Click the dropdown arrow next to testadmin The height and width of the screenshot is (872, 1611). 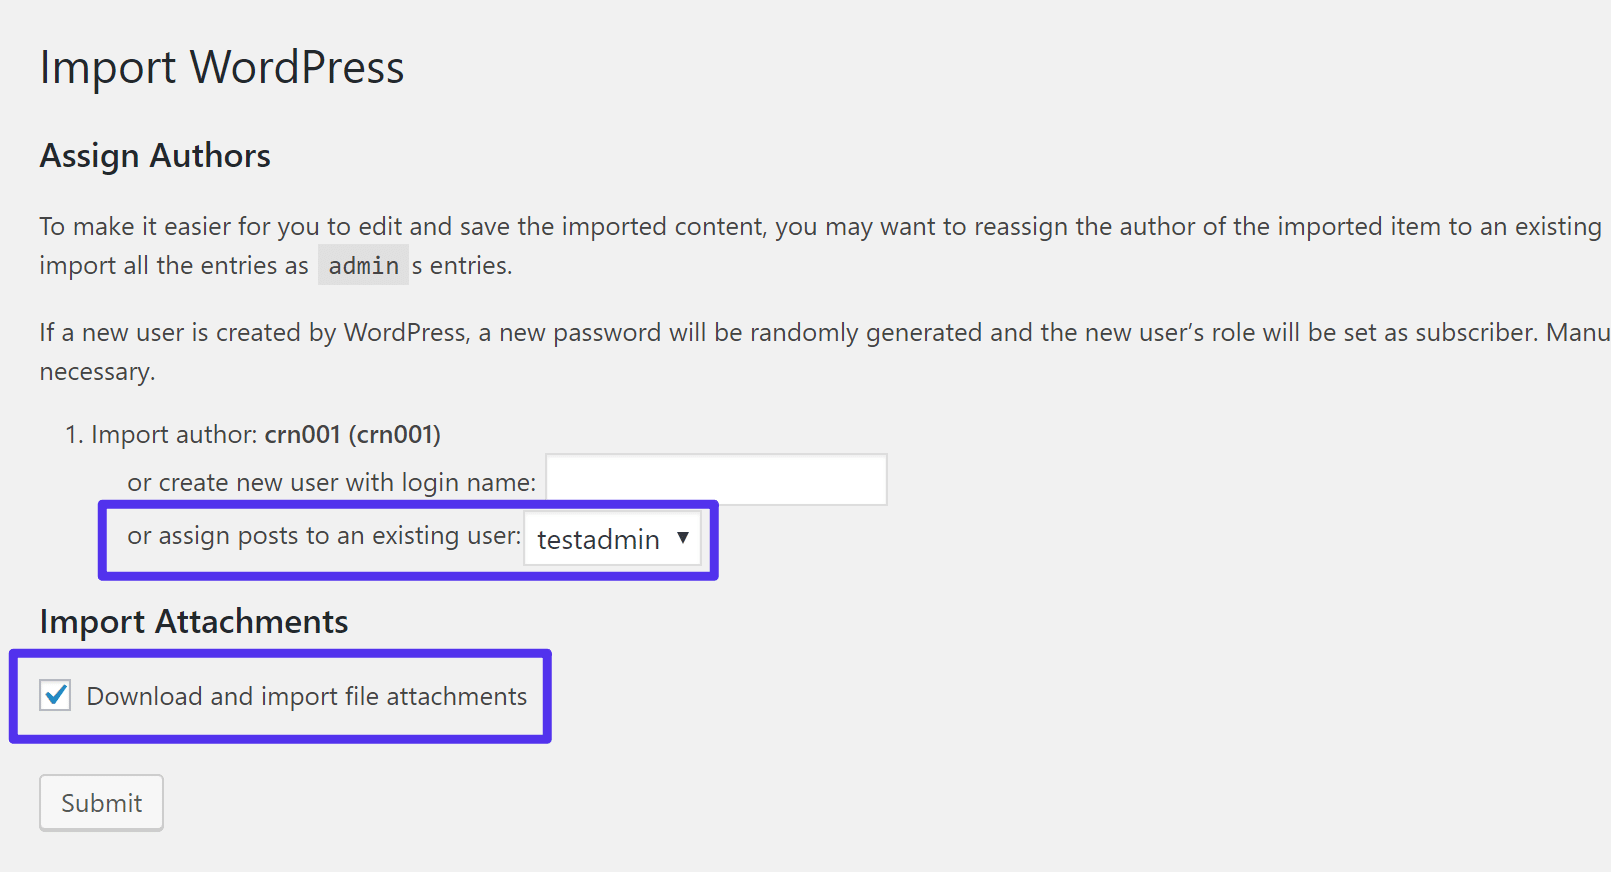point(683,539)
